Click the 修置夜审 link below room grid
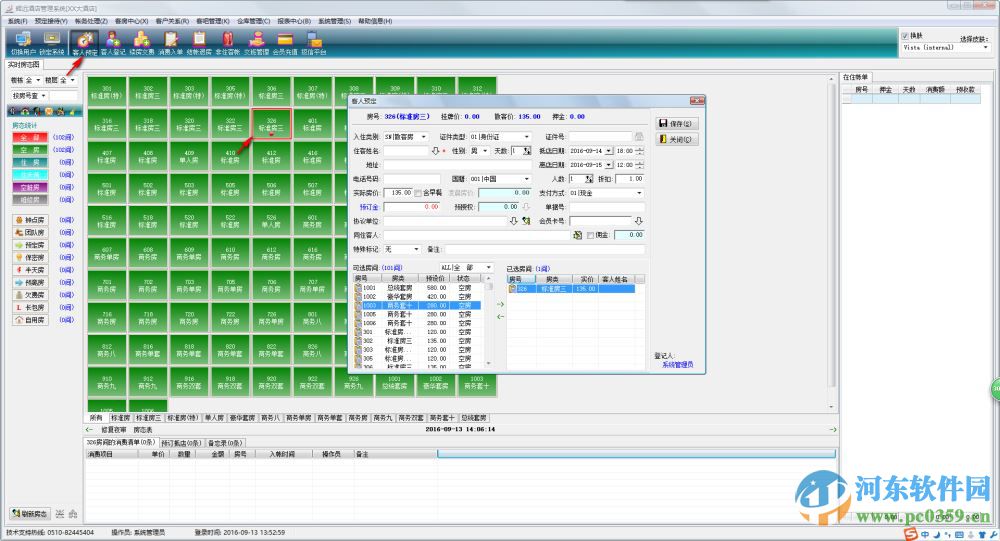 click(114, 430)
